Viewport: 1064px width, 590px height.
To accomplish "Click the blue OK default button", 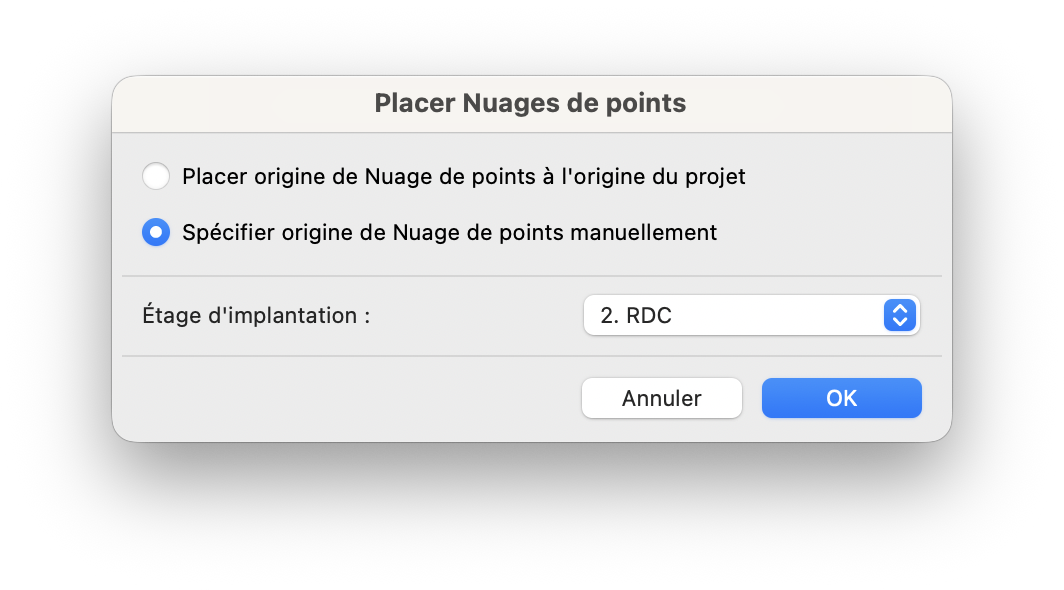I will 841,398.
